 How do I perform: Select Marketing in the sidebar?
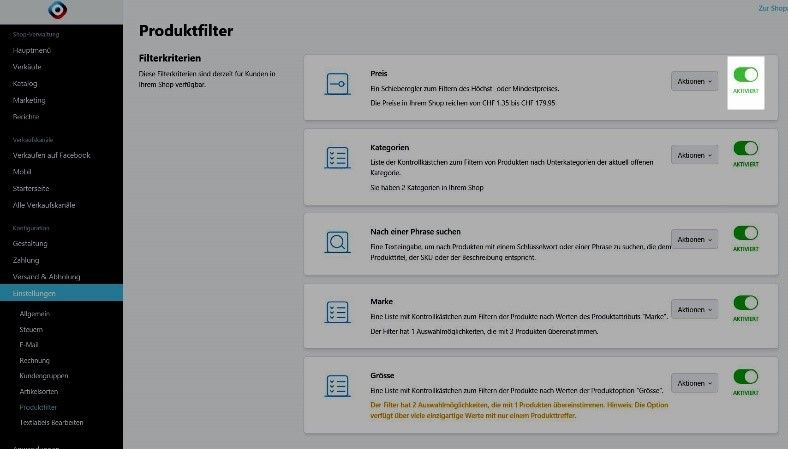point(29,100)
